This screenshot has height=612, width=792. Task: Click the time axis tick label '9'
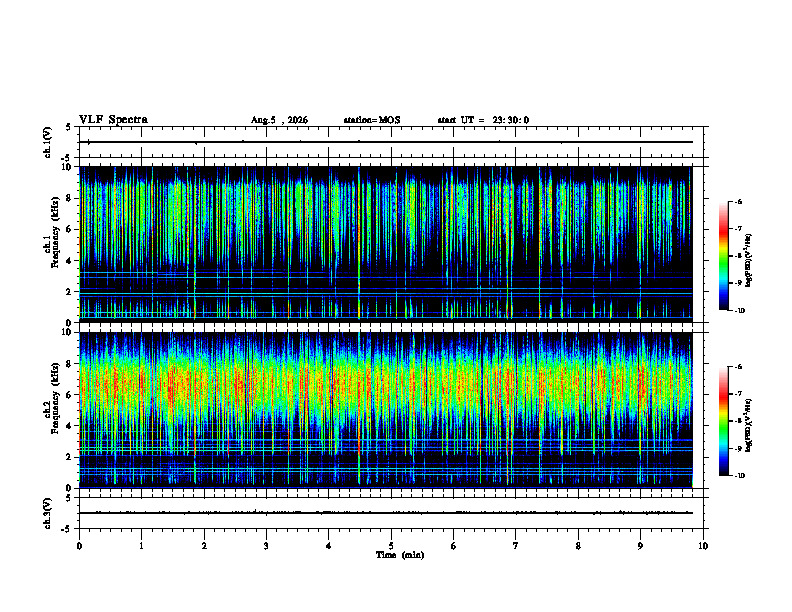pyautogui.click(x=640, y=546)
